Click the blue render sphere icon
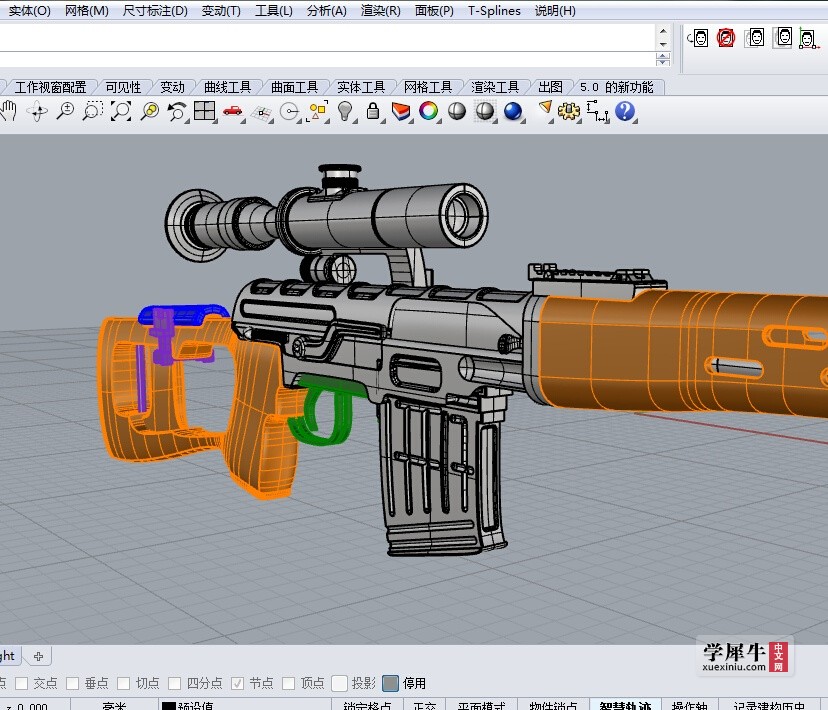The height and width of the screenshot is (710, 828). (x=513, y=111)
